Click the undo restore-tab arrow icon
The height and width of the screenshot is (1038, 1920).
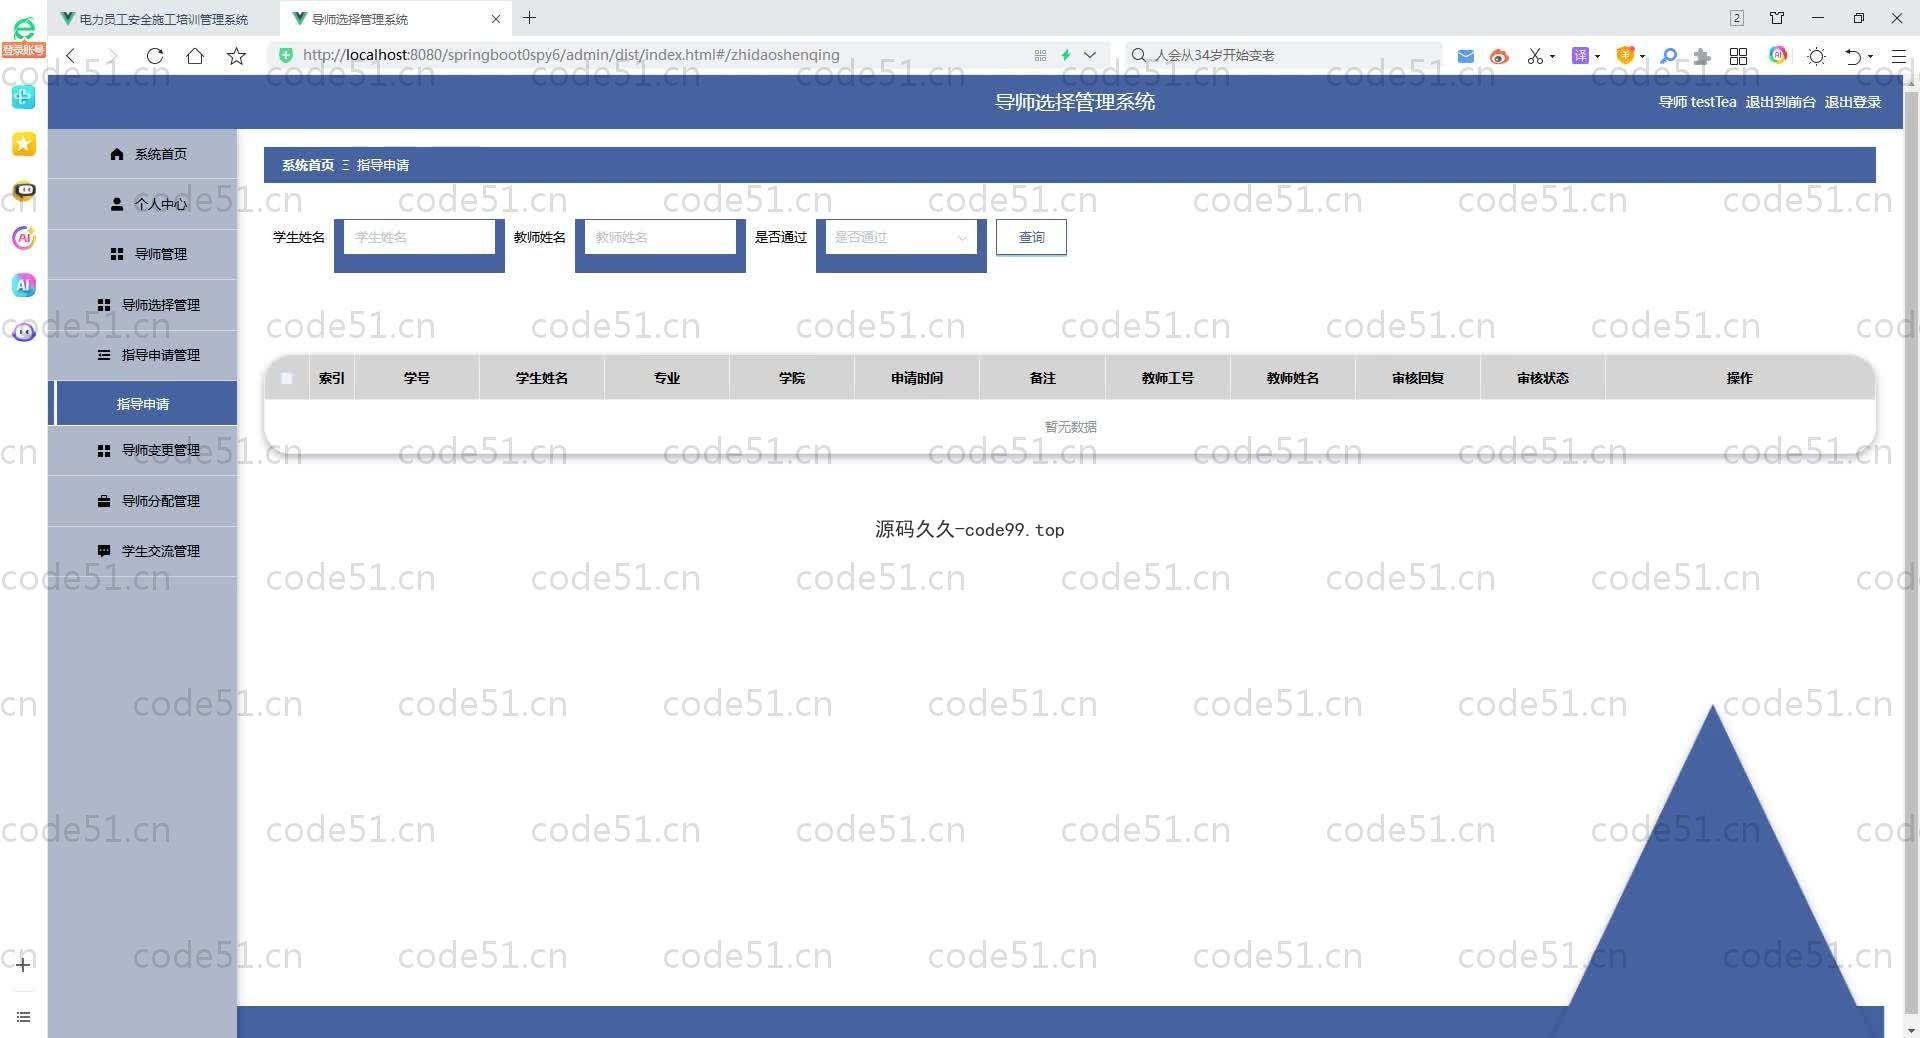point(1853,56)
